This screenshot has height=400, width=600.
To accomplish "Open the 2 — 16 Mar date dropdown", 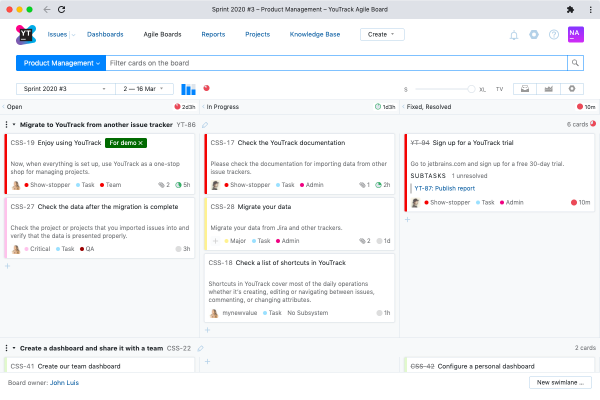I will [x=144, y=89].
